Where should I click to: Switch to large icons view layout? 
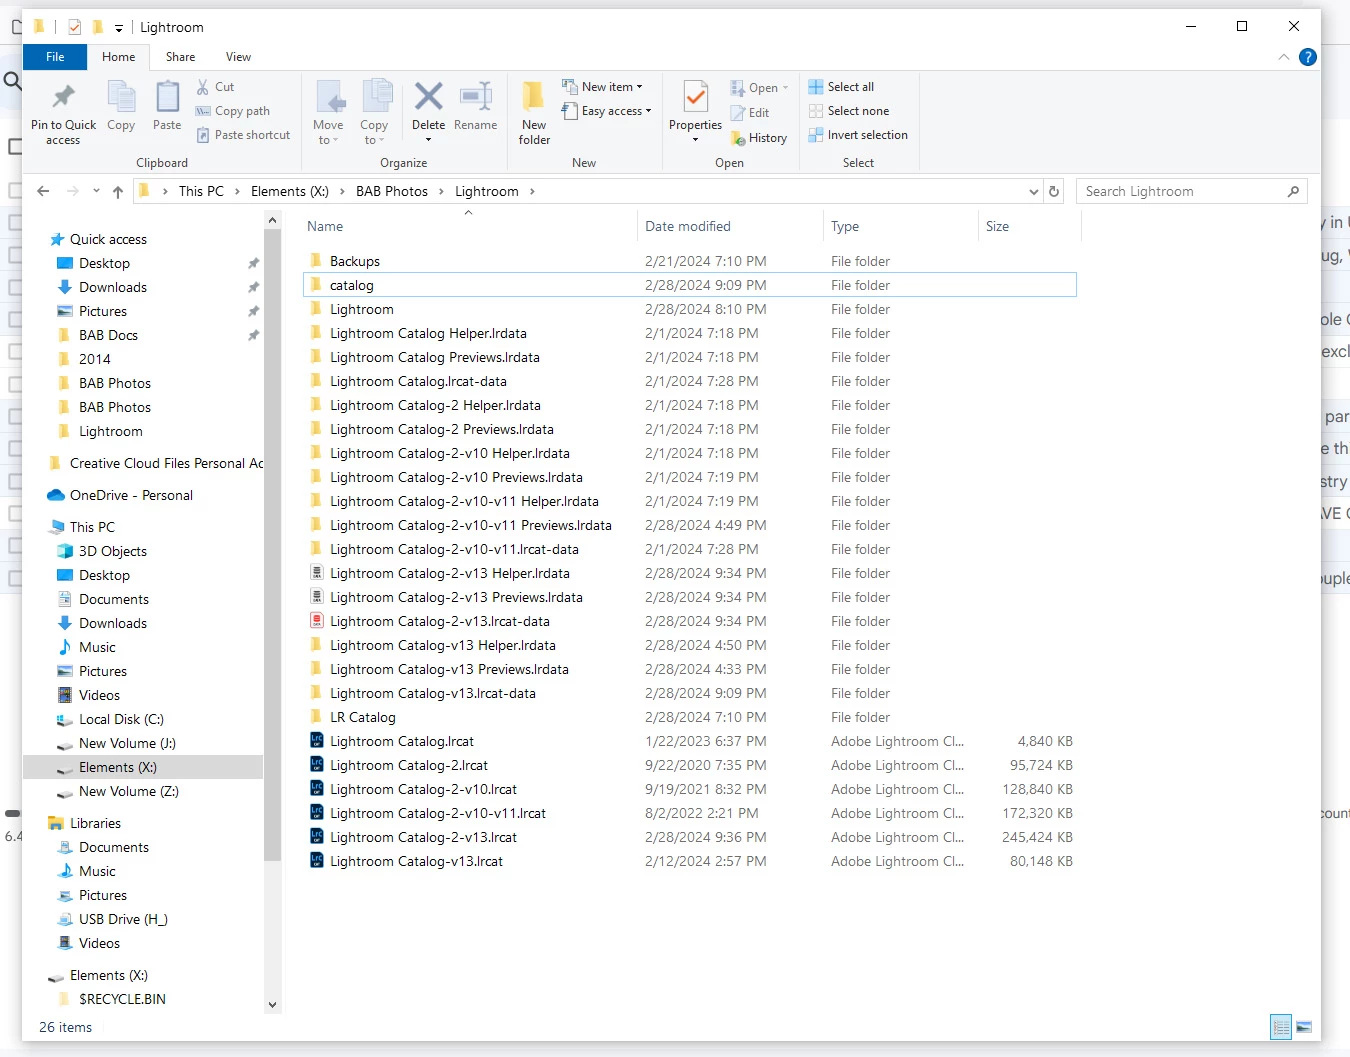(x=1304, y=1027)
